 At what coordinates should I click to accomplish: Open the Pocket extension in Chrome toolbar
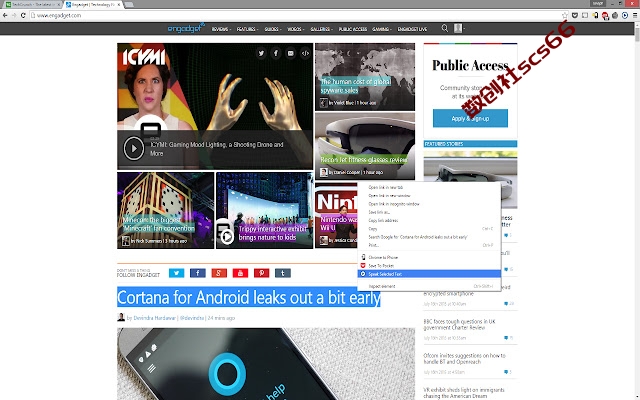coord(575,16)
